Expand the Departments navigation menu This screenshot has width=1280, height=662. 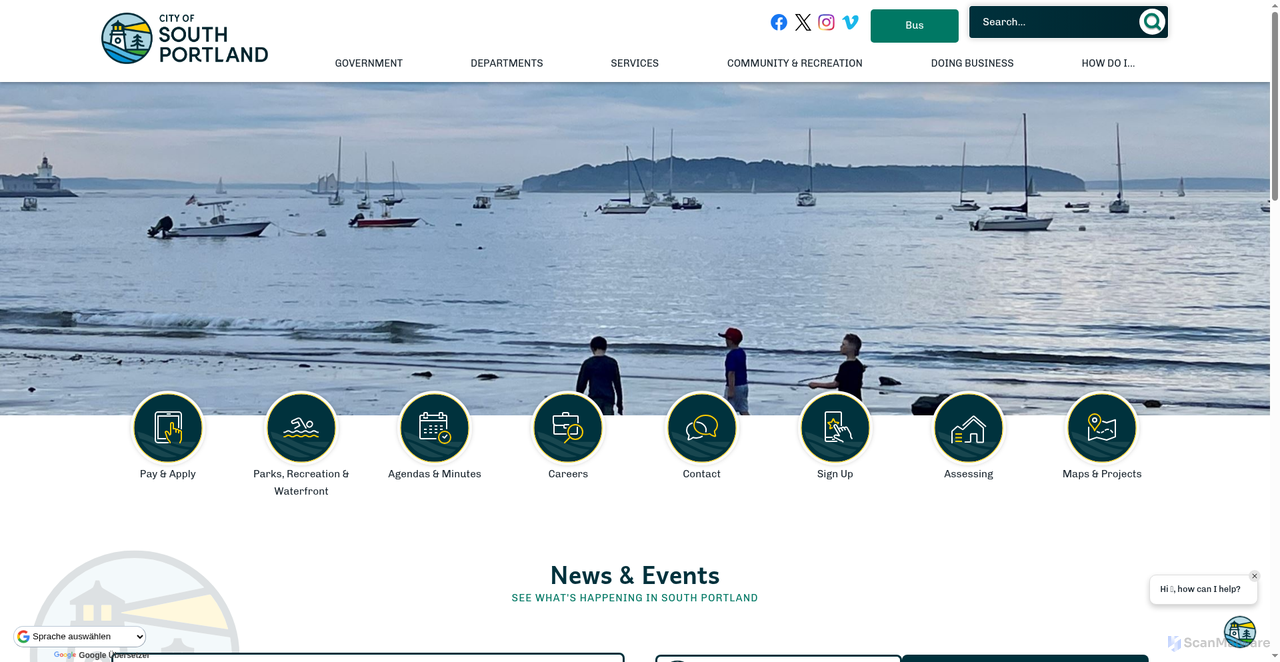tap(507, 63)
